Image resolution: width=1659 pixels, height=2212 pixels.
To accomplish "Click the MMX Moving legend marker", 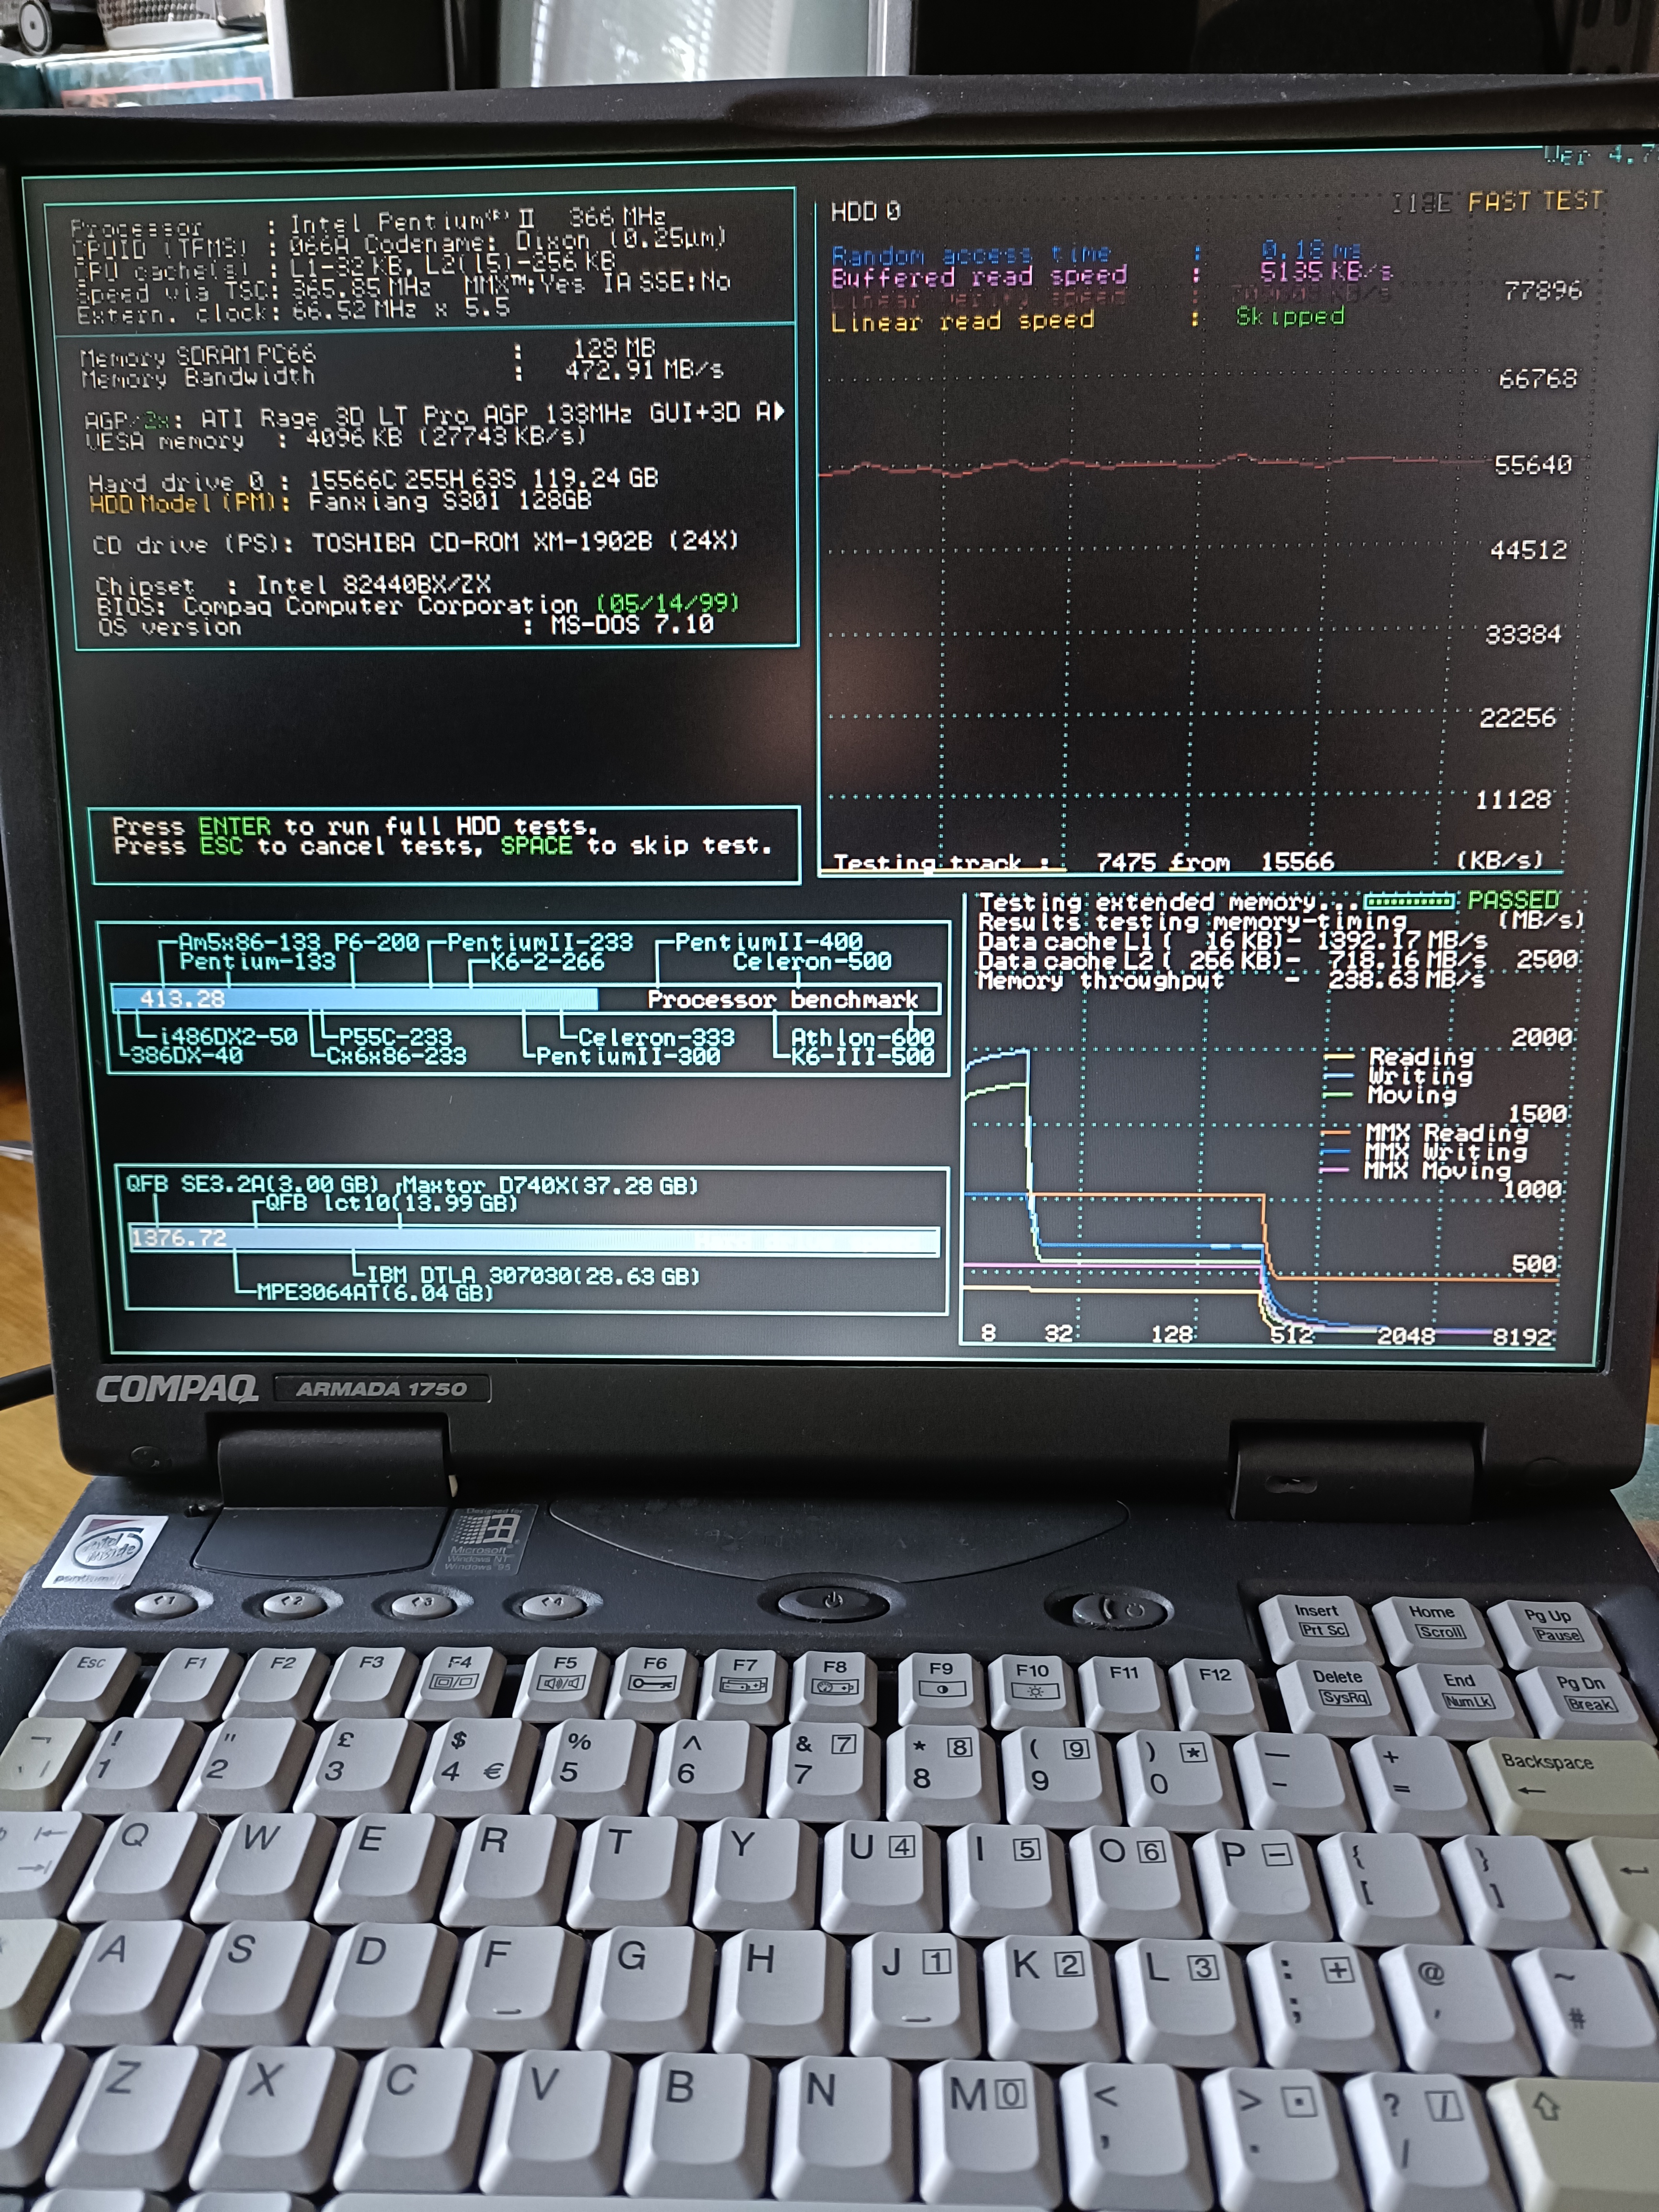I will [x=1335, y=1170].
